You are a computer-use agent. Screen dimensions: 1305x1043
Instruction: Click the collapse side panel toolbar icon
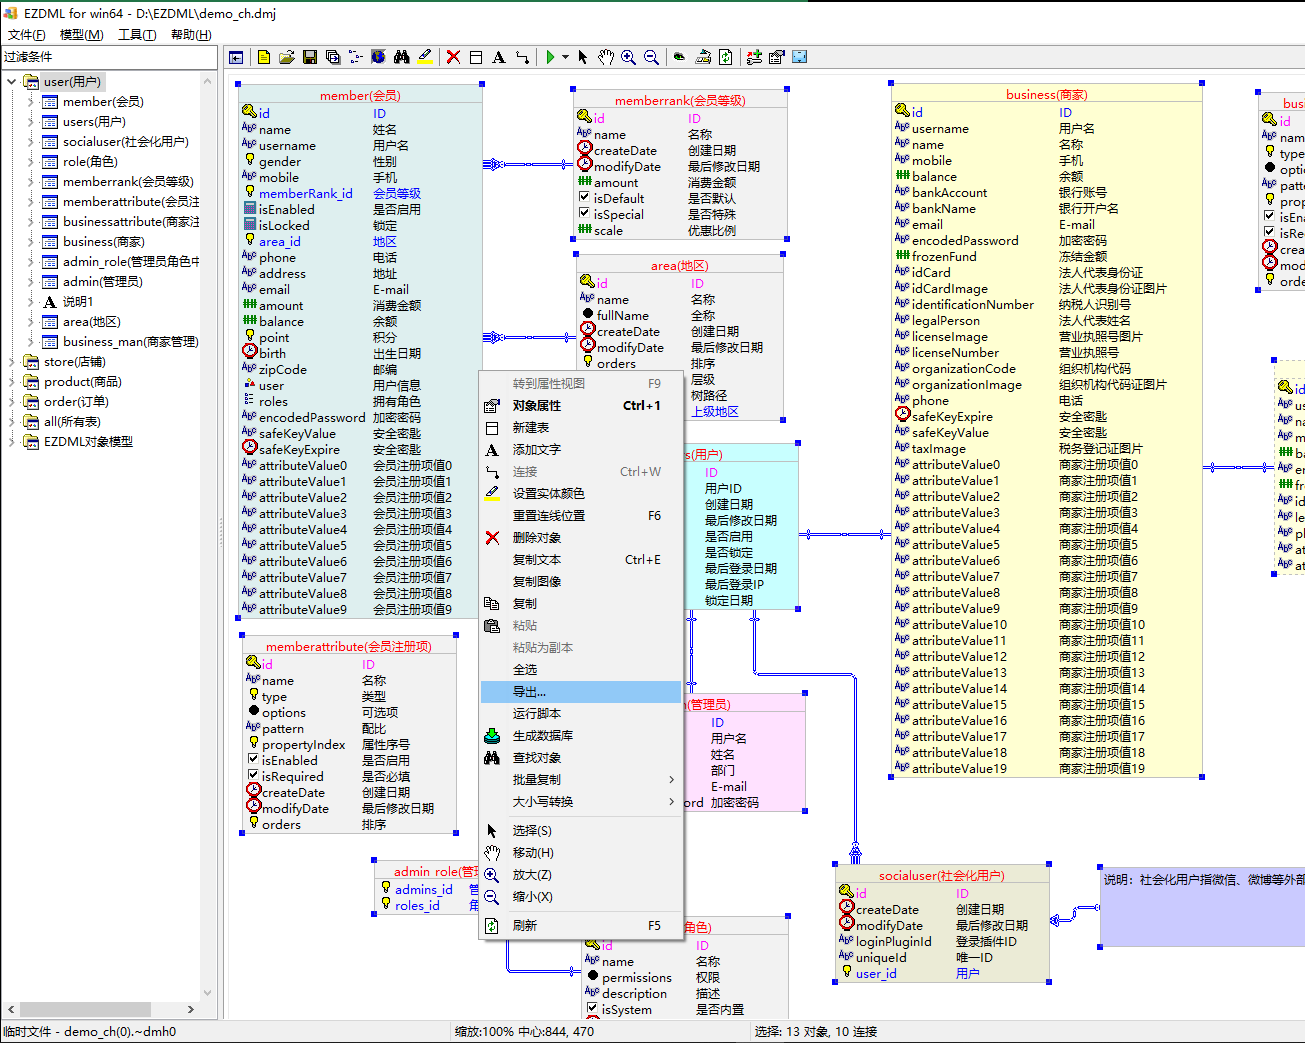tap(236, 57)
